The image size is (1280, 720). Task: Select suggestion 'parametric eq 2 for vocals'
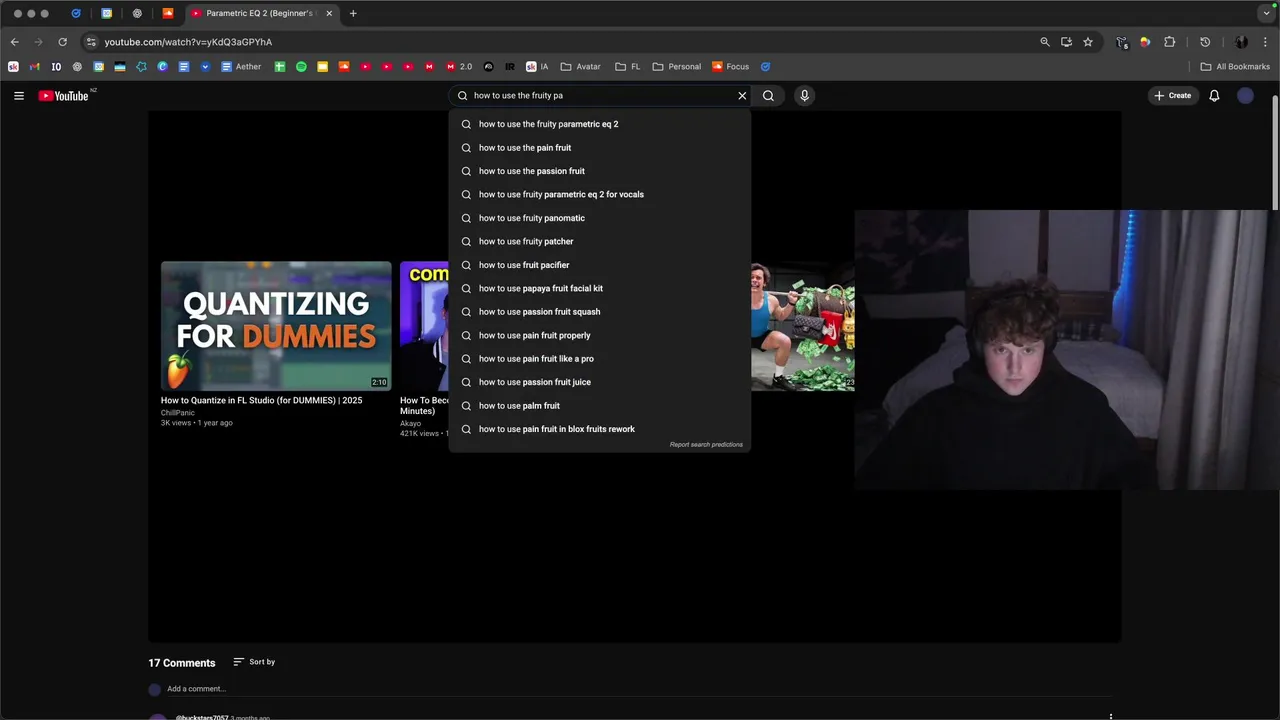(599, 195)
